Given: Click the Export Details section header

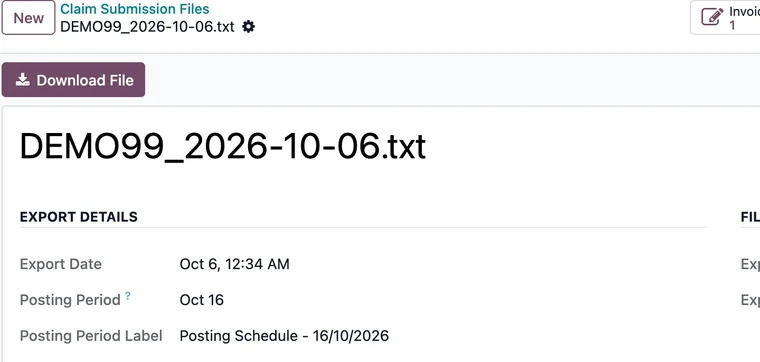Looking at the screenshot, I should coord(79,217).
